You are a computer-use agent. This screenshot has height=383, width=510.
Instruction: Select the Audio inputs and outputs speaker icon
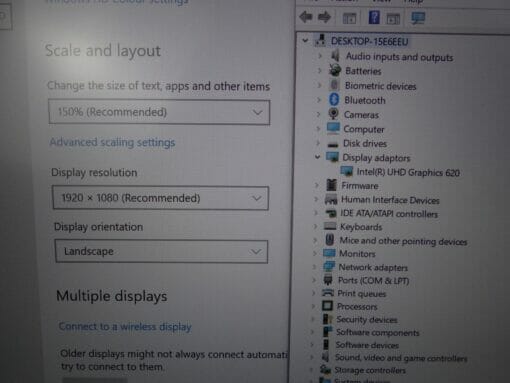335,56
